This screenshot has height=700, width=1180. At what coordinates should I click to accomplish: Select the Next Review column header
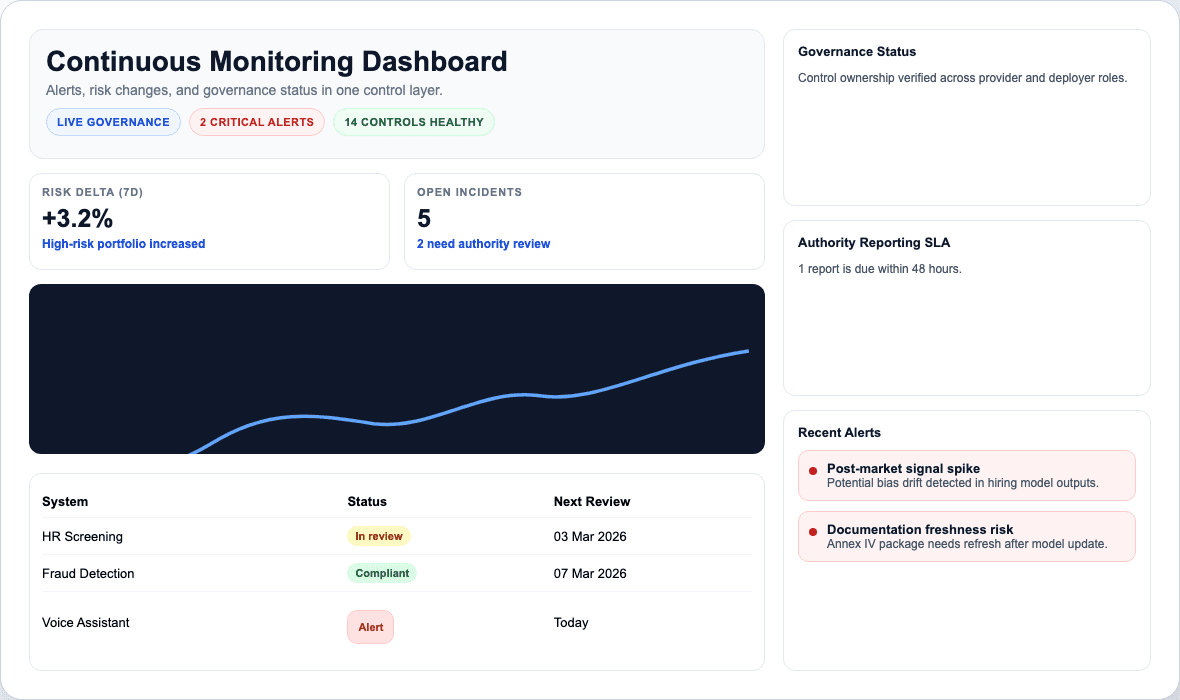pos(591,501)
